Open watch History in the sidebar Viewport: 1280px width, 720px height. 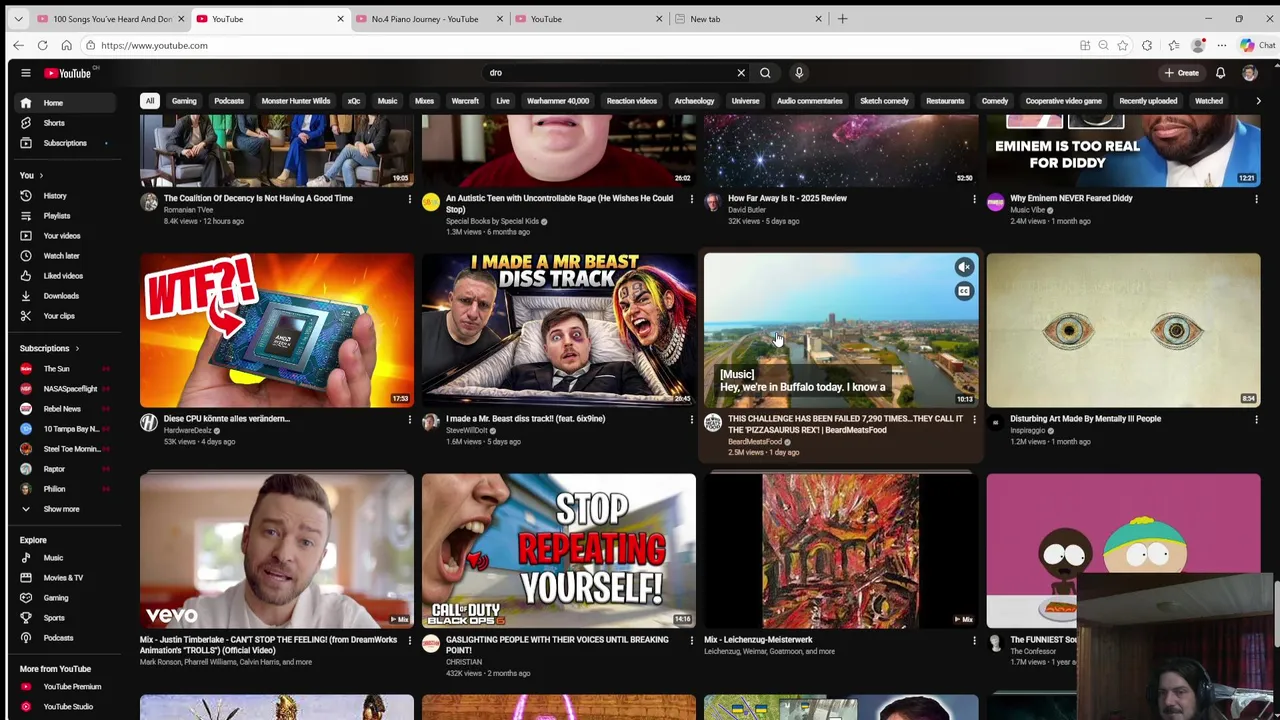55,196
